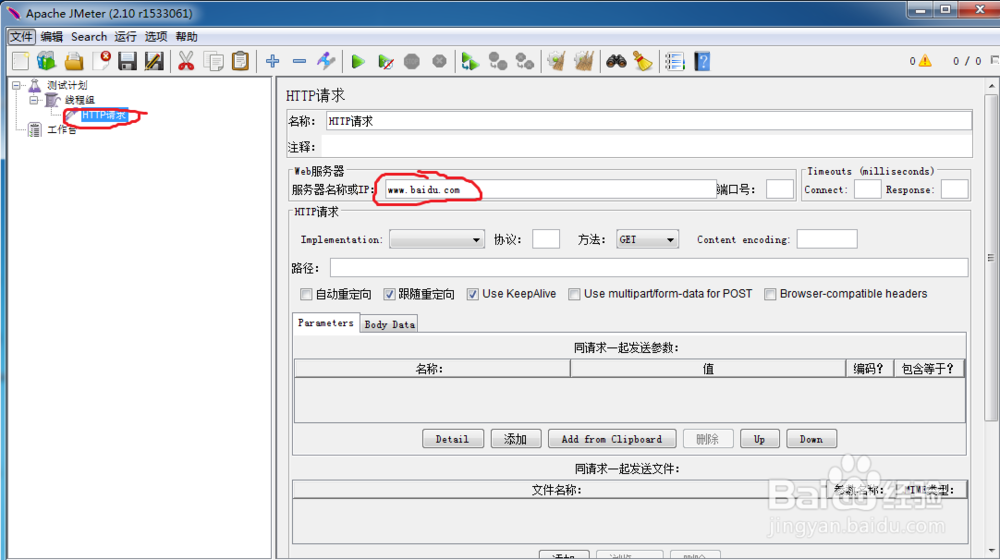Click the Down button

(811, 439)
